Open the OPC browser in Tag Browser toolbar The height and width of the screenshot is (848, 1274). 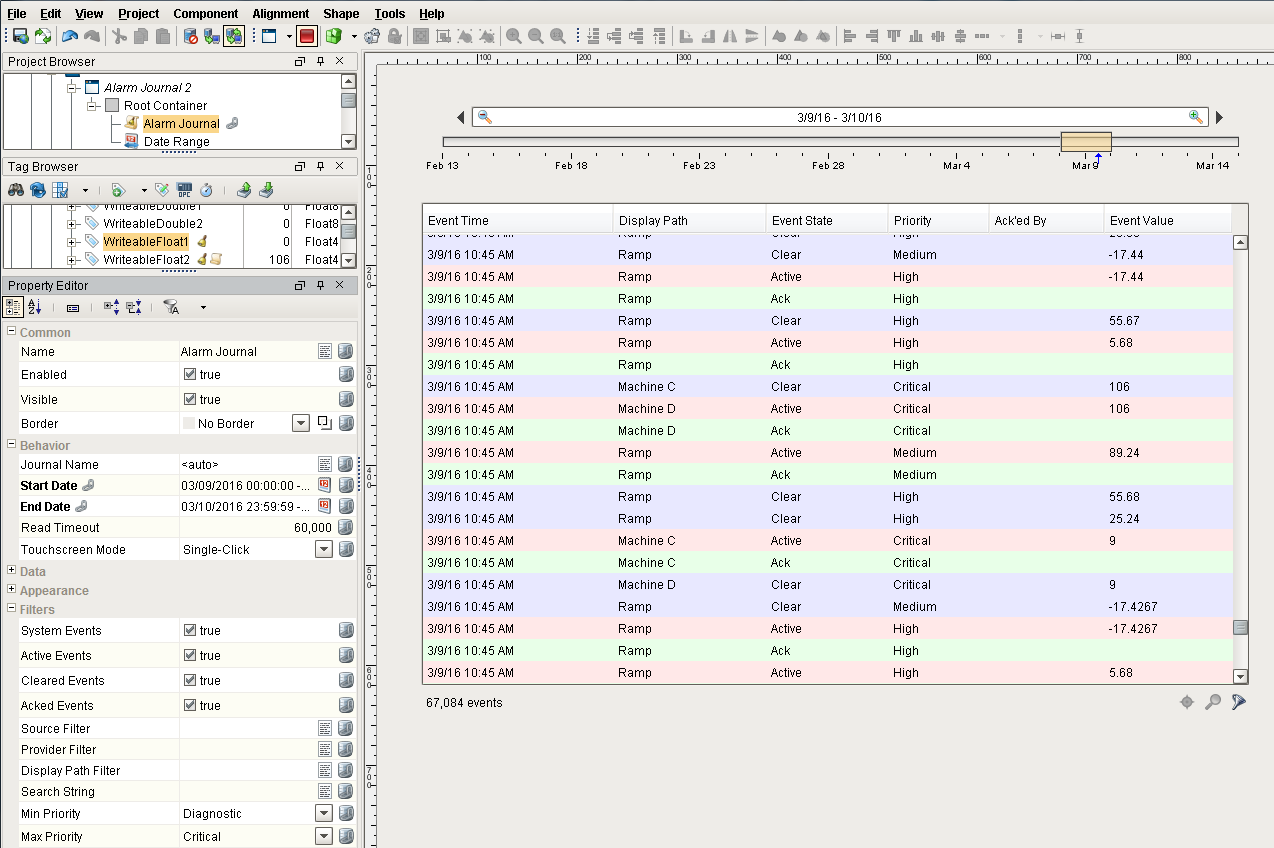[x=183, y=190]
